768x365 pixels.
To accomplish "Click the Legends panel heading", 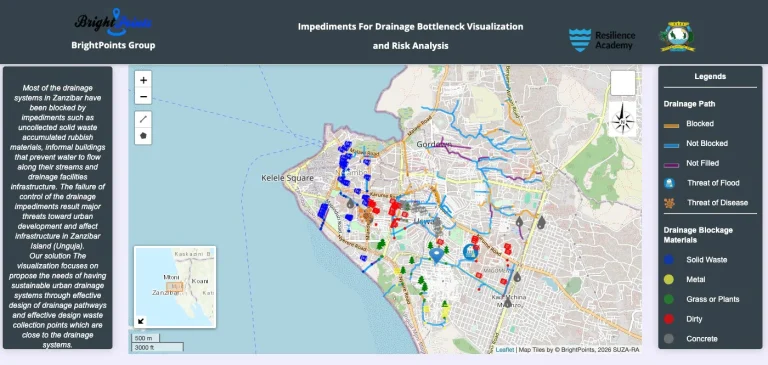I will click(710, 76).
